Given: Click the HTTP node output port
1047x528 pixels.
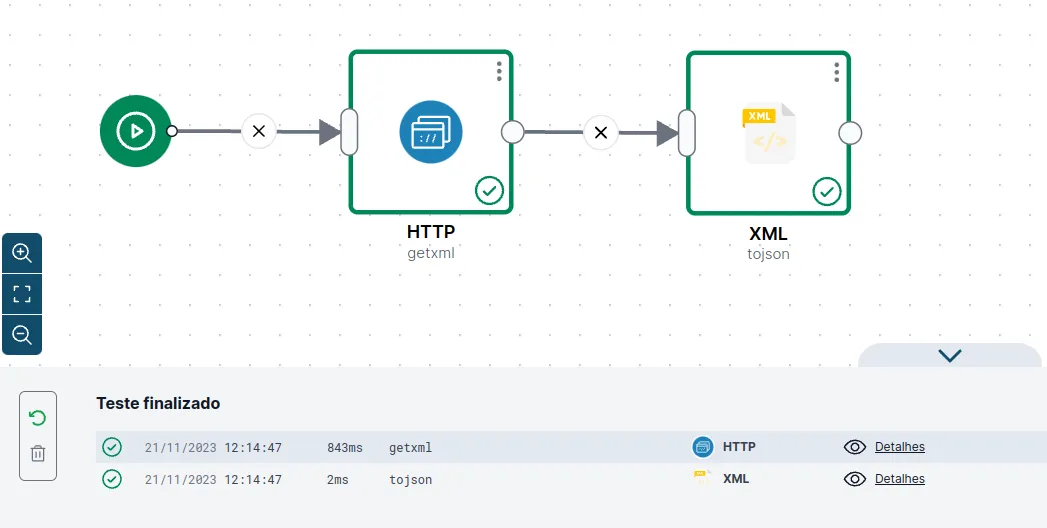Looking at the screenshot, I should coord(513,131).
